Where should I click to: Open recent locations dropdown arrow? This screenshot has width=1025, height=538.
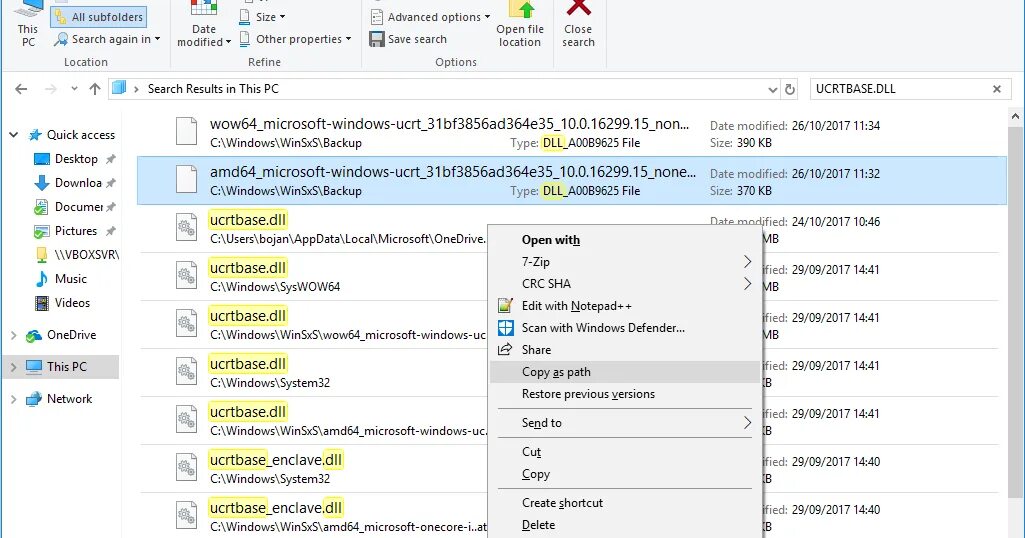point(74,89)
